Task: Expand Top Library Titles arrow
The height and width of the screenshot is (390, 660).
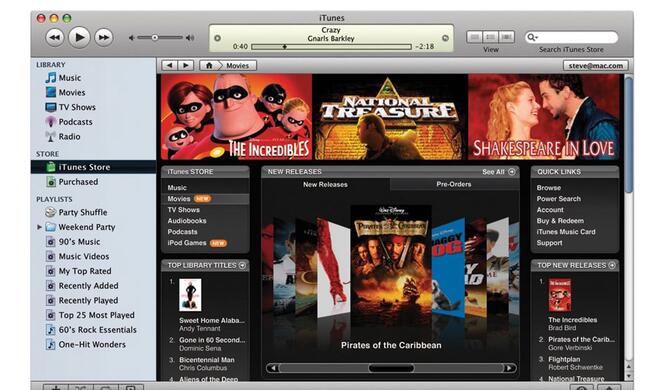Action: click(242, 265)
